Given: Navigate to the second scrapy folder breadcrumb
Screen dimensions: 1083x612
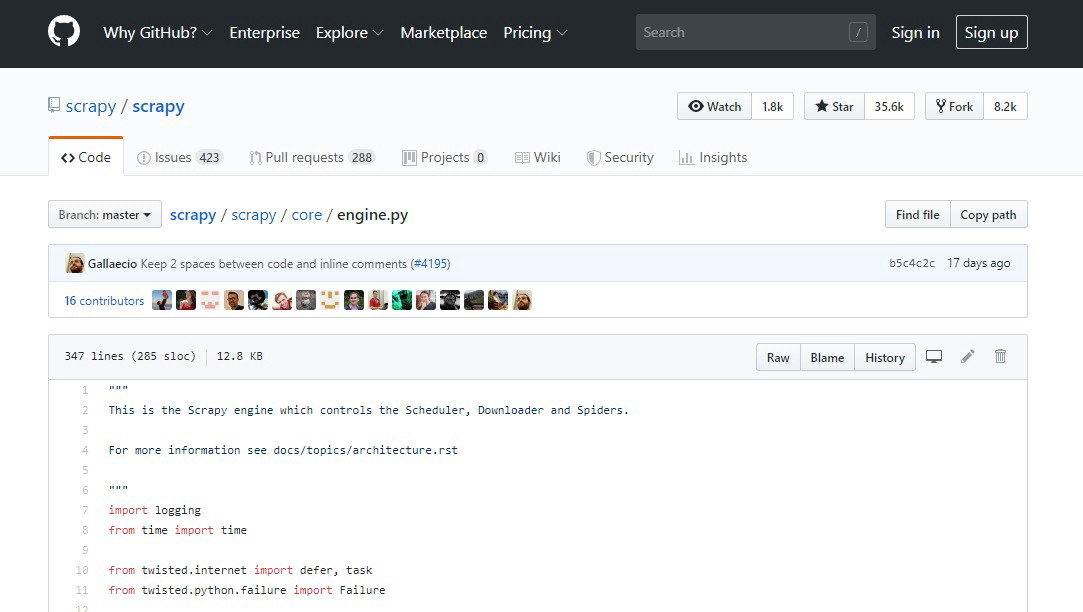Looking at the screenshot, I should click(x=253, y=215).
